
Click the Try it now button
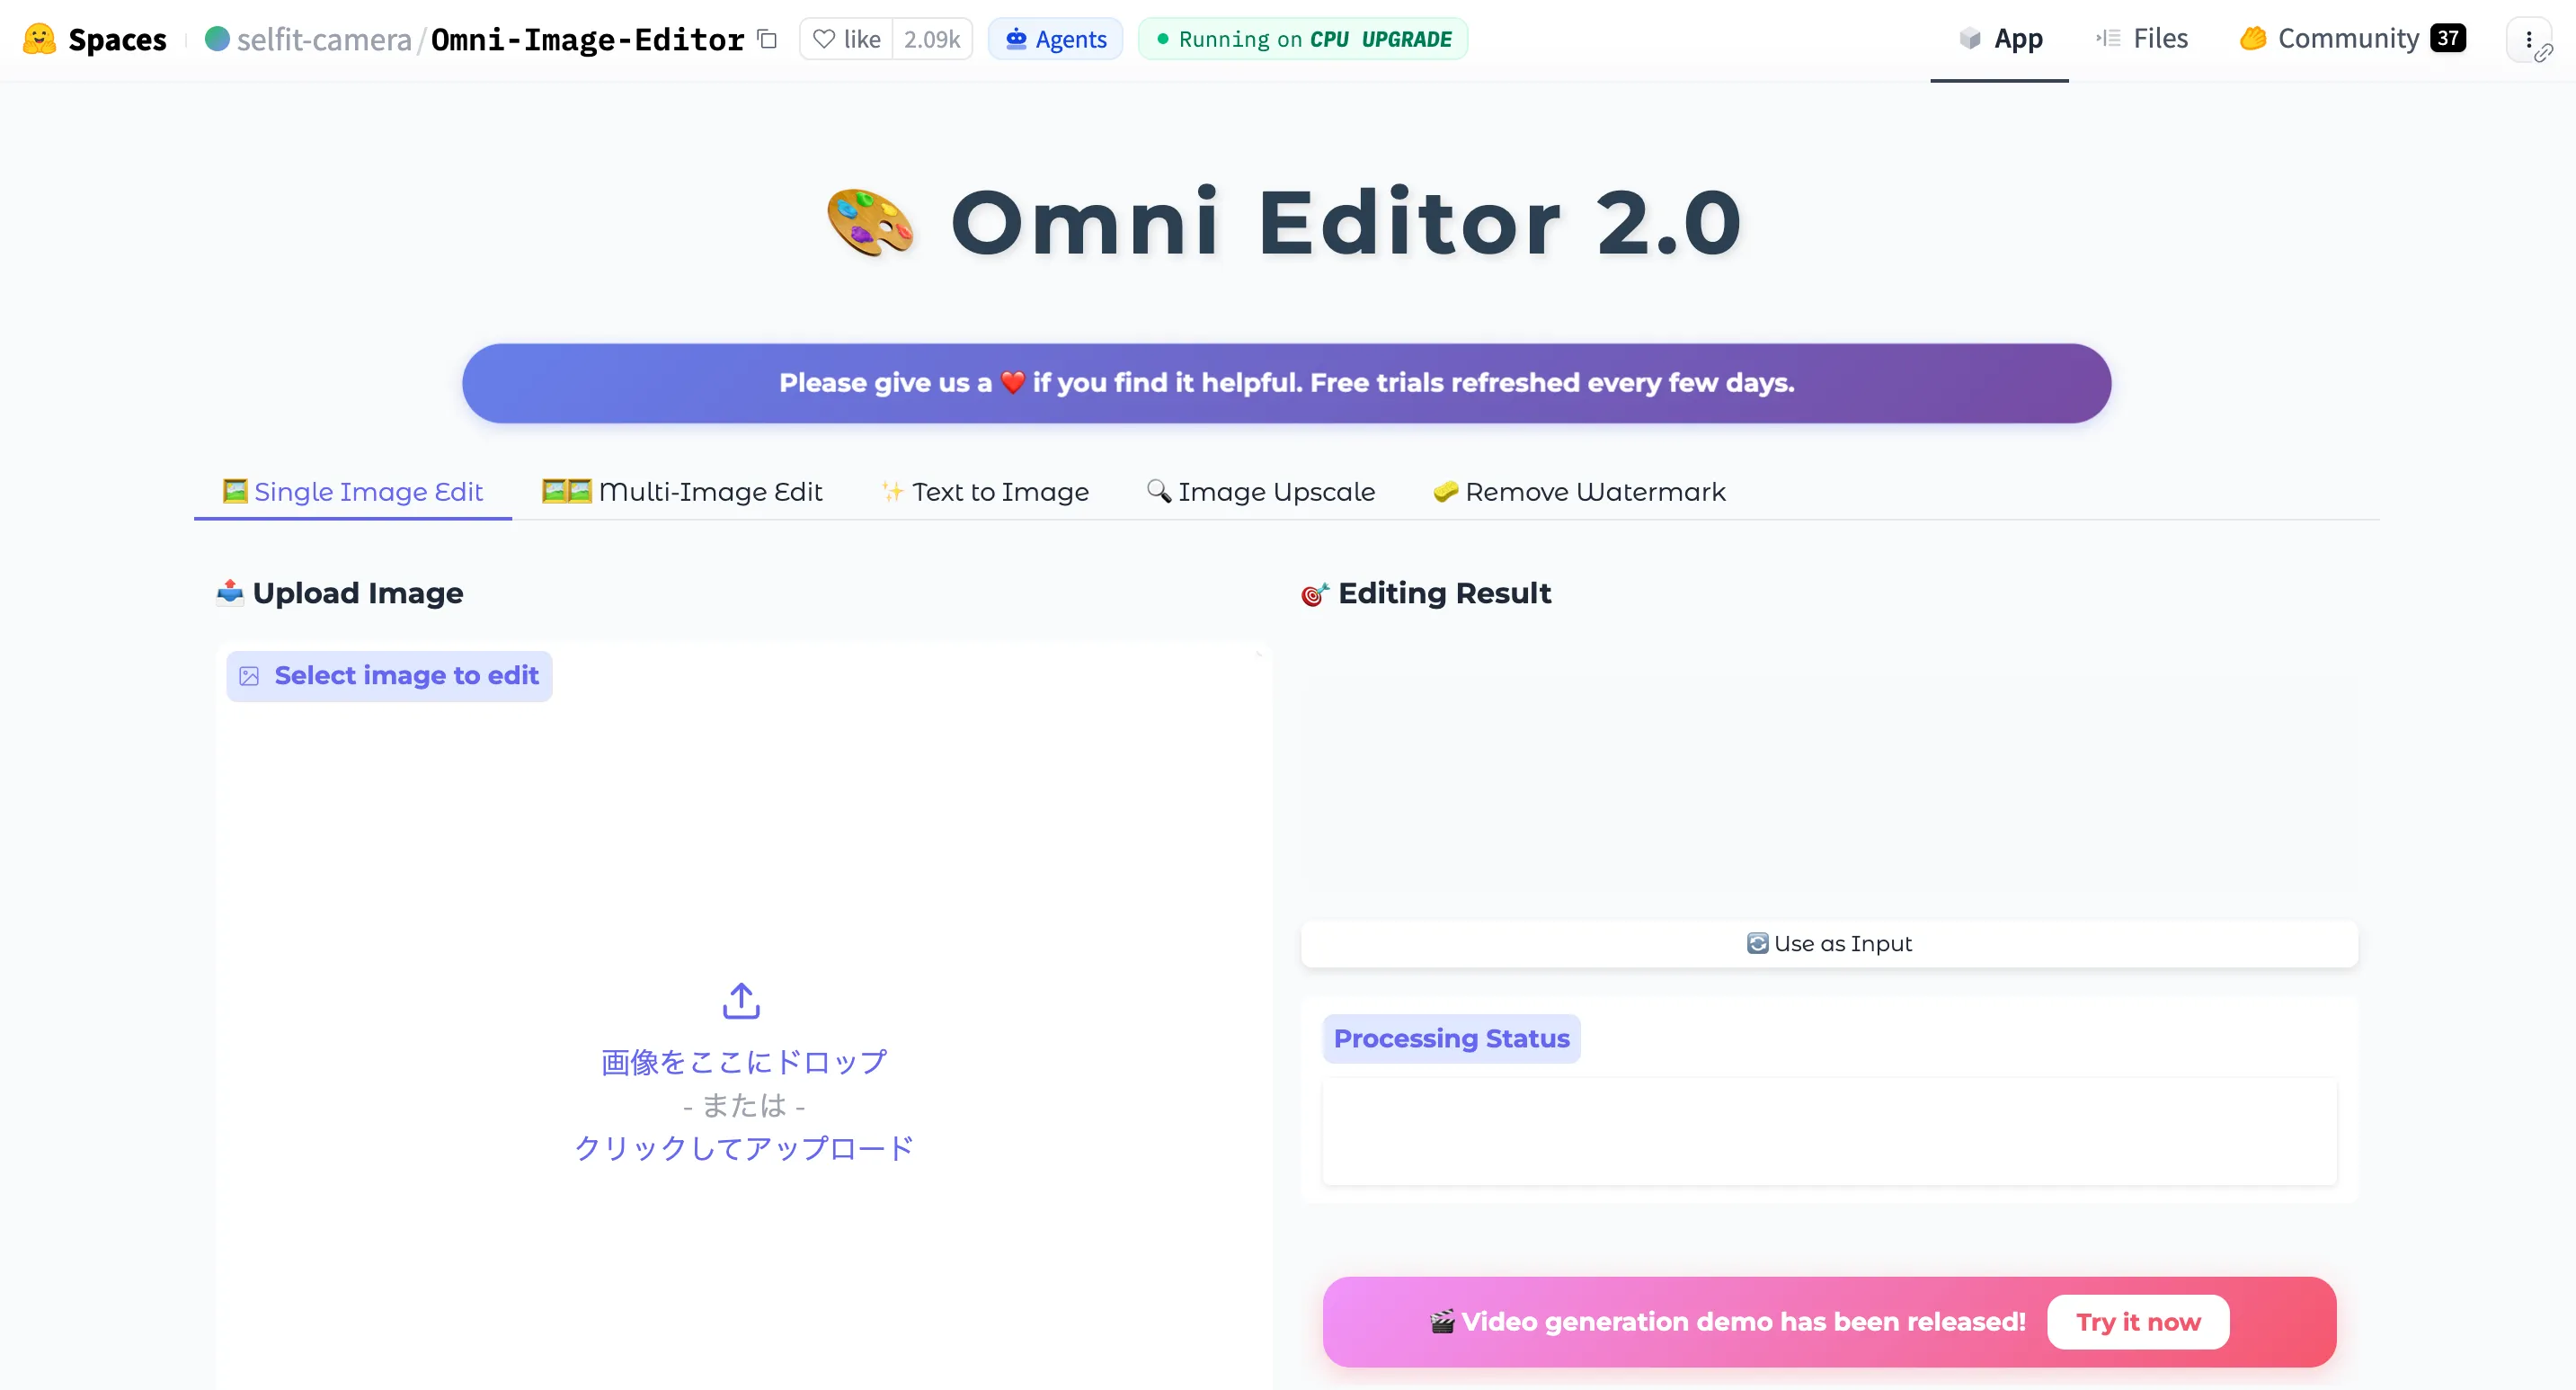[x=2138, y=1322]
